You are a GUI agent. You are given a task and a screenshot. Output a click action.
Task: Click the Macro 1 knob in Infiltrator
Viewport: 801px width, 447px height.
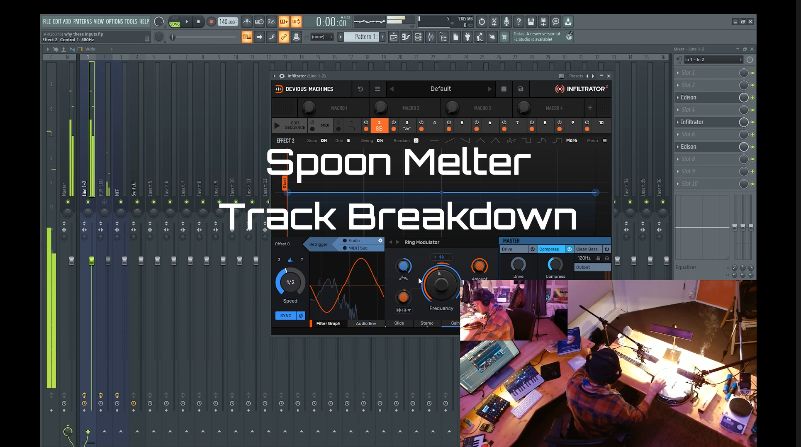point(308,107)
